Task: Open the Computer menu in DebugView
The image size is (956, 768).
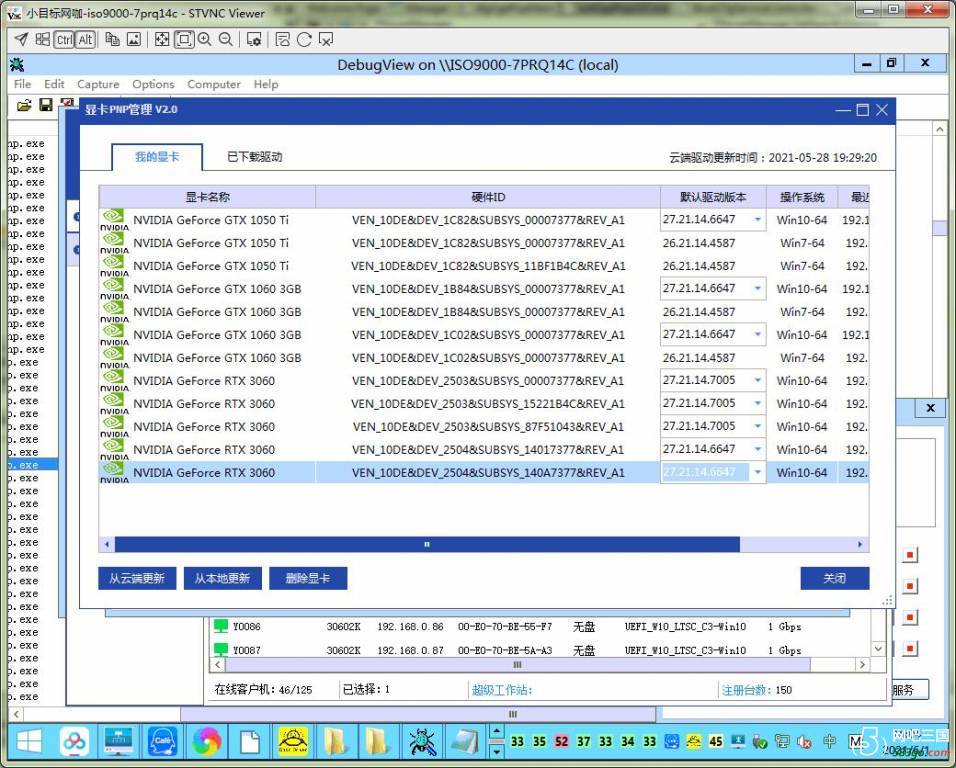Action: tap(214, 84)
